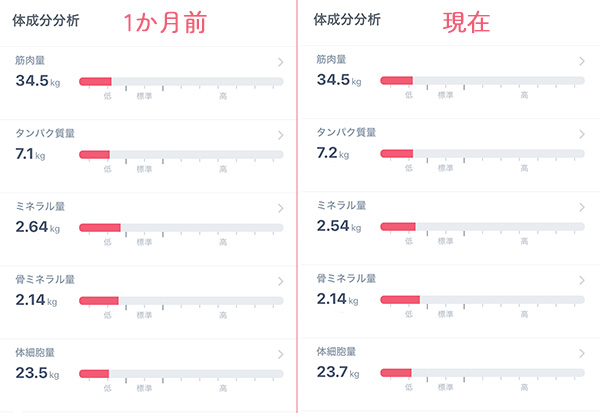Select the 2.54kg ミネラル量 value in 現在
Screen dimensions: 600x413
click(x=339, y=226)
